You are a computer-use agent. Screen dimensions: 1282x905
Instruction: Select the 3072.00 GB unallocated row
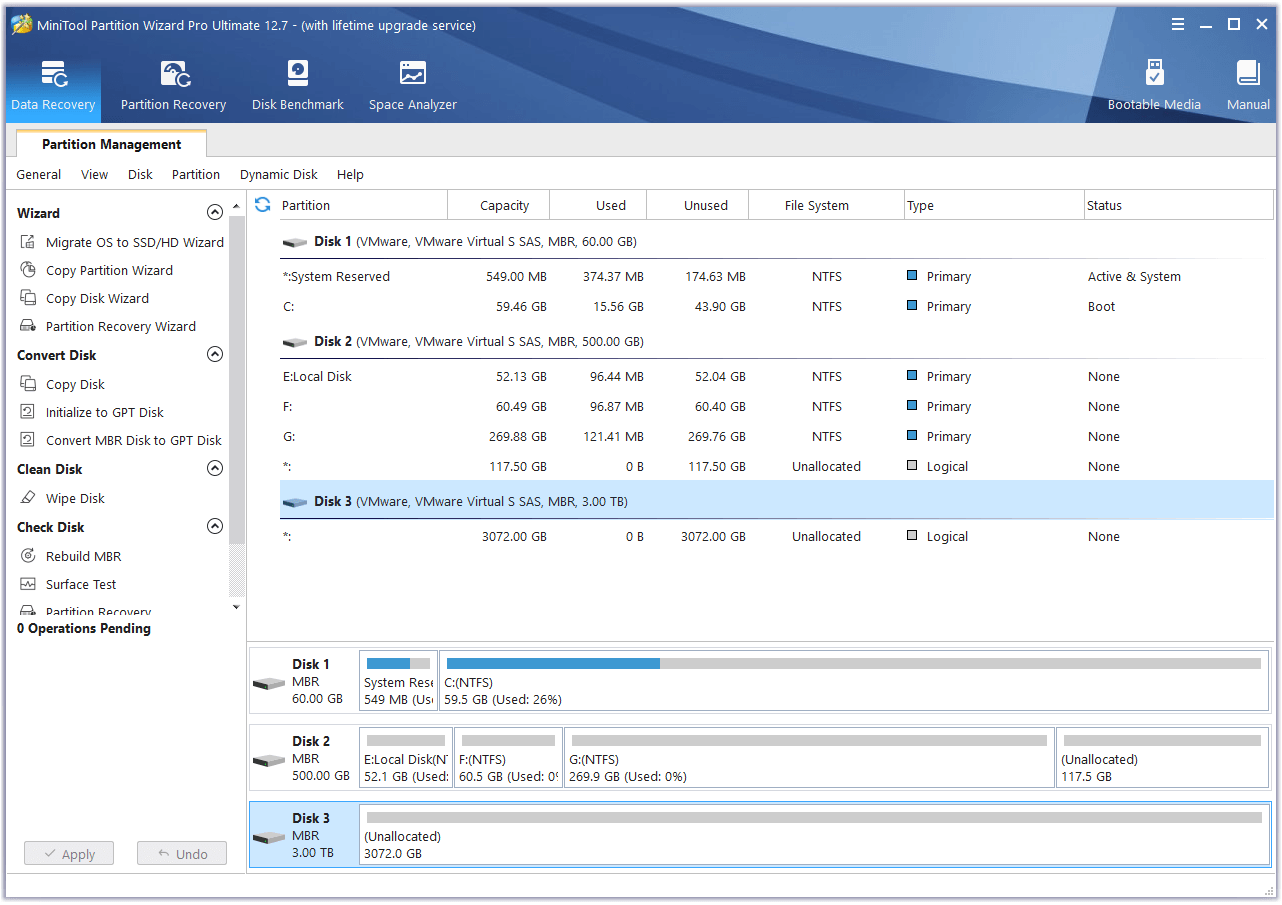pyautogui.click(x=777, y=537)
